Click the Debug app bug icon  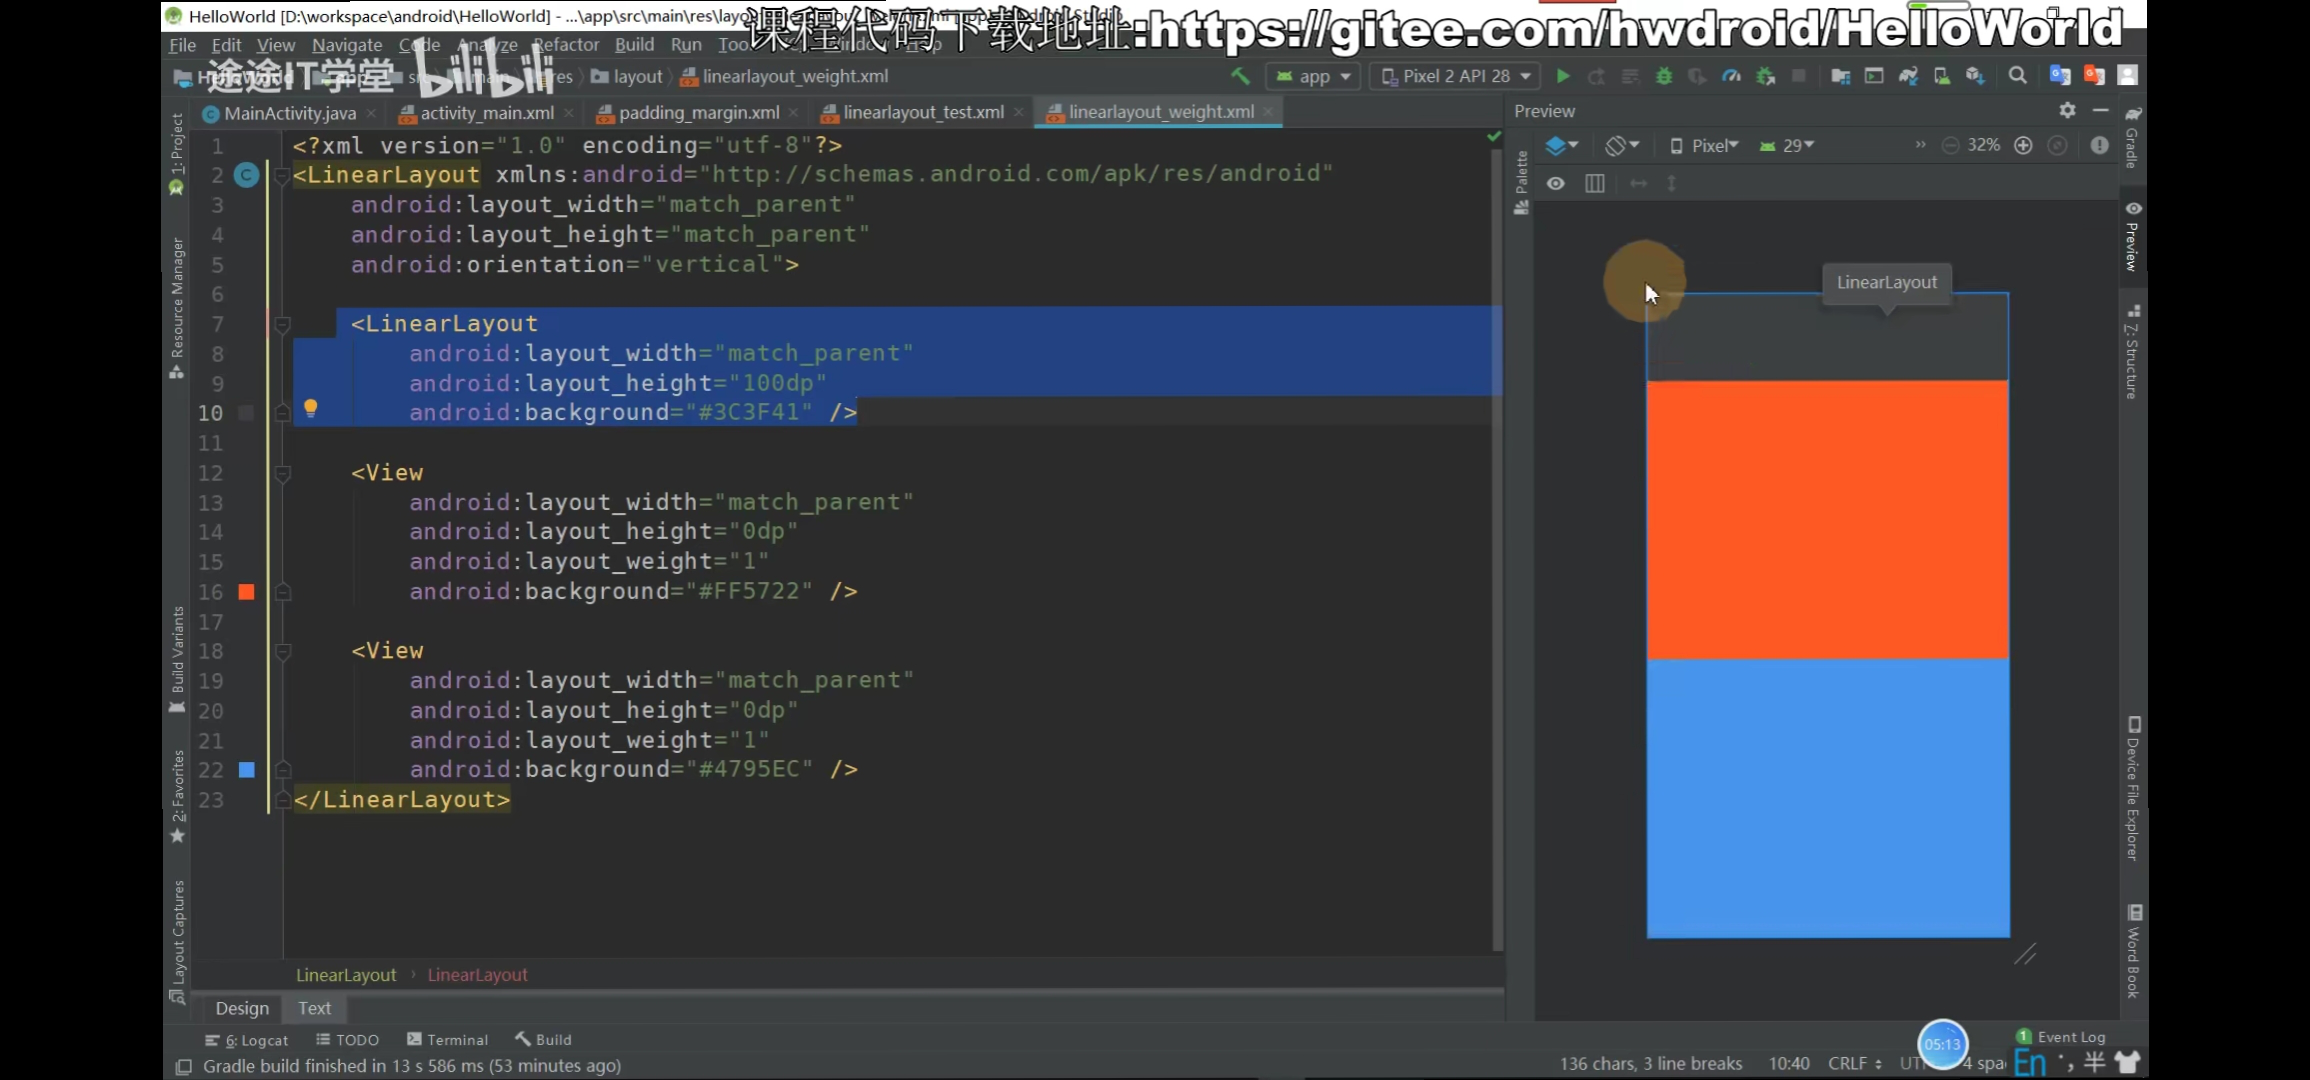coord(1664,76)
